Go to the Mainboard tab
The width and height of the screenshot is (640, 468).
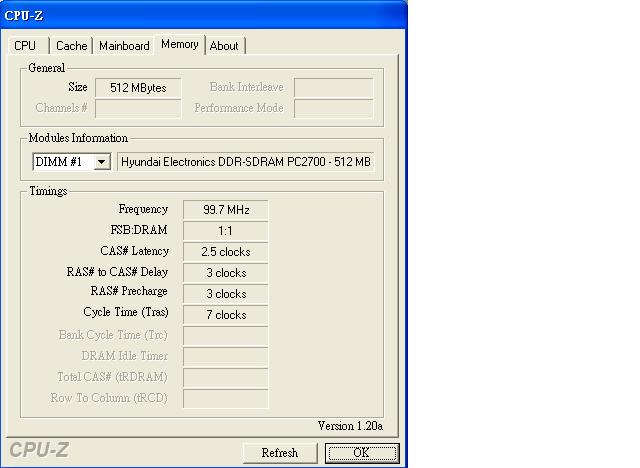[124, 46]
